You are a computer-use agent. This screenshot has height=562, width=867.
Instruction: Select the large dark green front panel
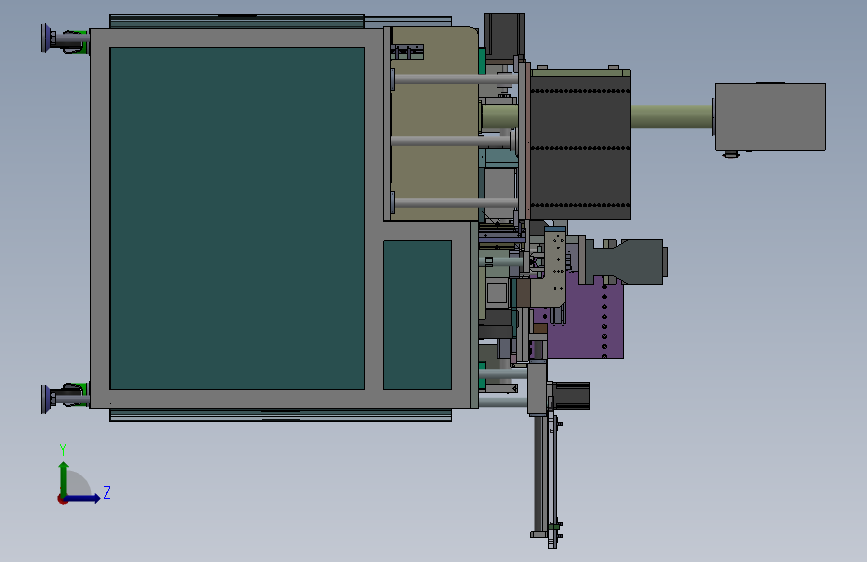tap(237, 218)
